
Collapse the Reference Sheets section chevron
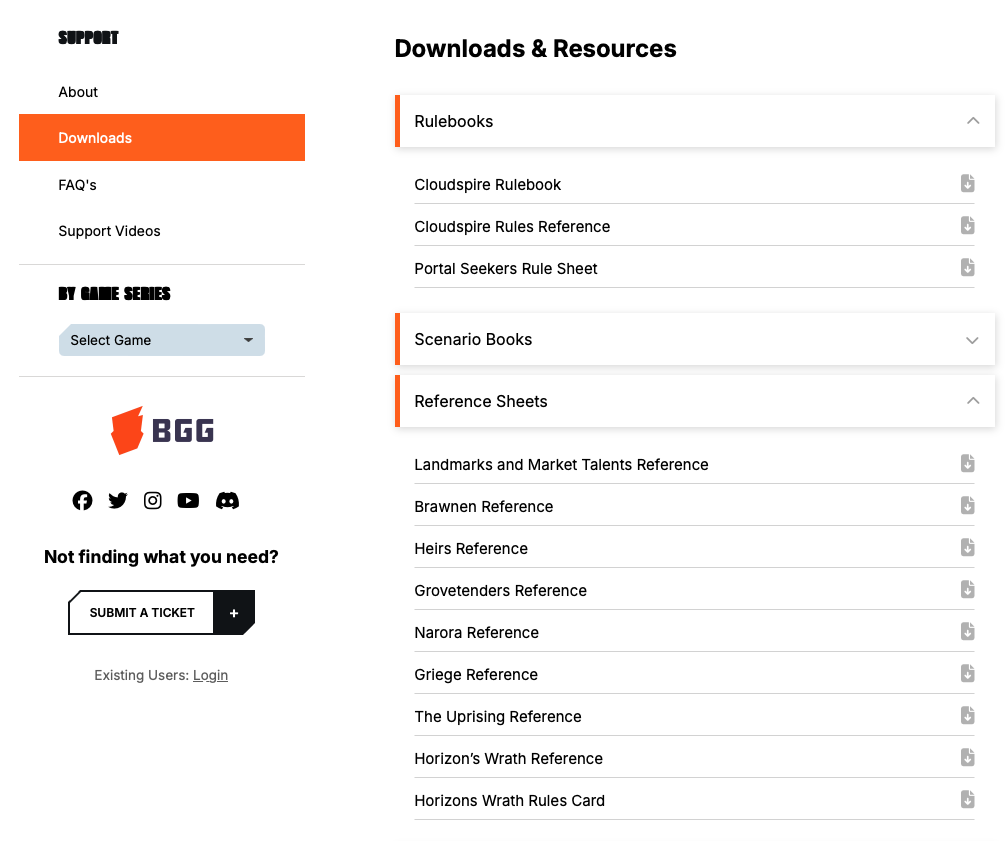973,401
